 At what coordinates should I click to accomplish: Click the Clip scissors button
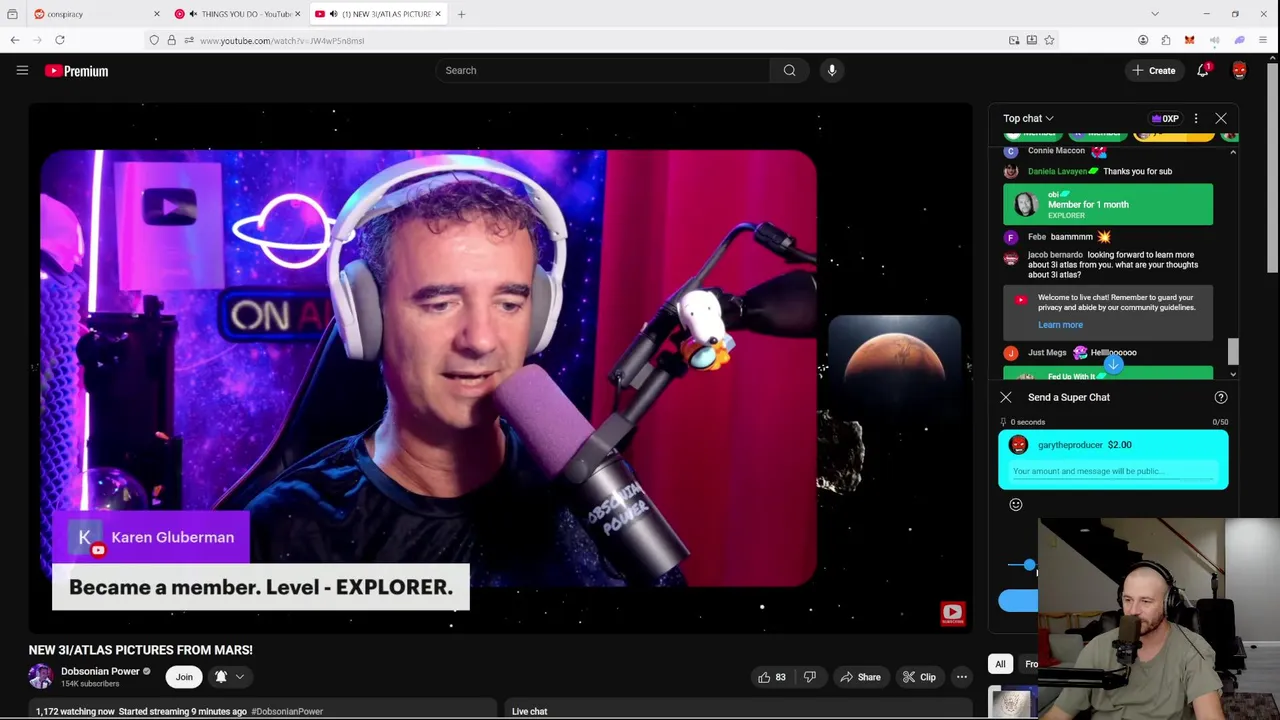click(919, 677)
